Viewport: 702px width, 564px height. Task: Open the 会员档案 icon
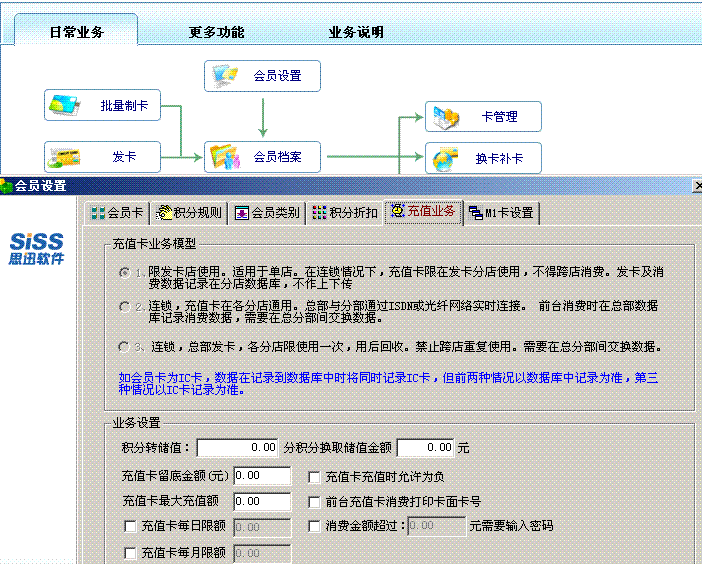226,157
